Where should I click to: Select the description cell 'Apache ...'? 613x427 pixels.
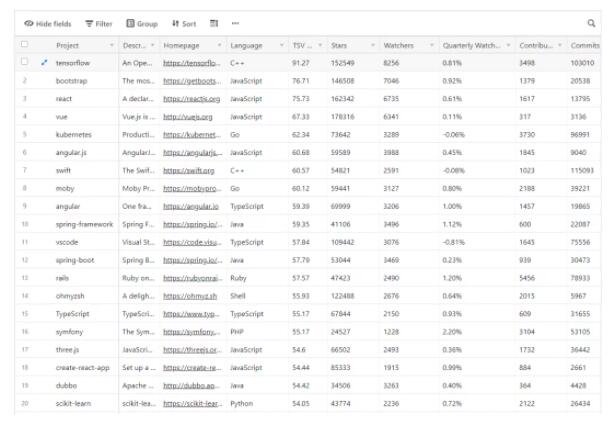[x=139, y=386]
